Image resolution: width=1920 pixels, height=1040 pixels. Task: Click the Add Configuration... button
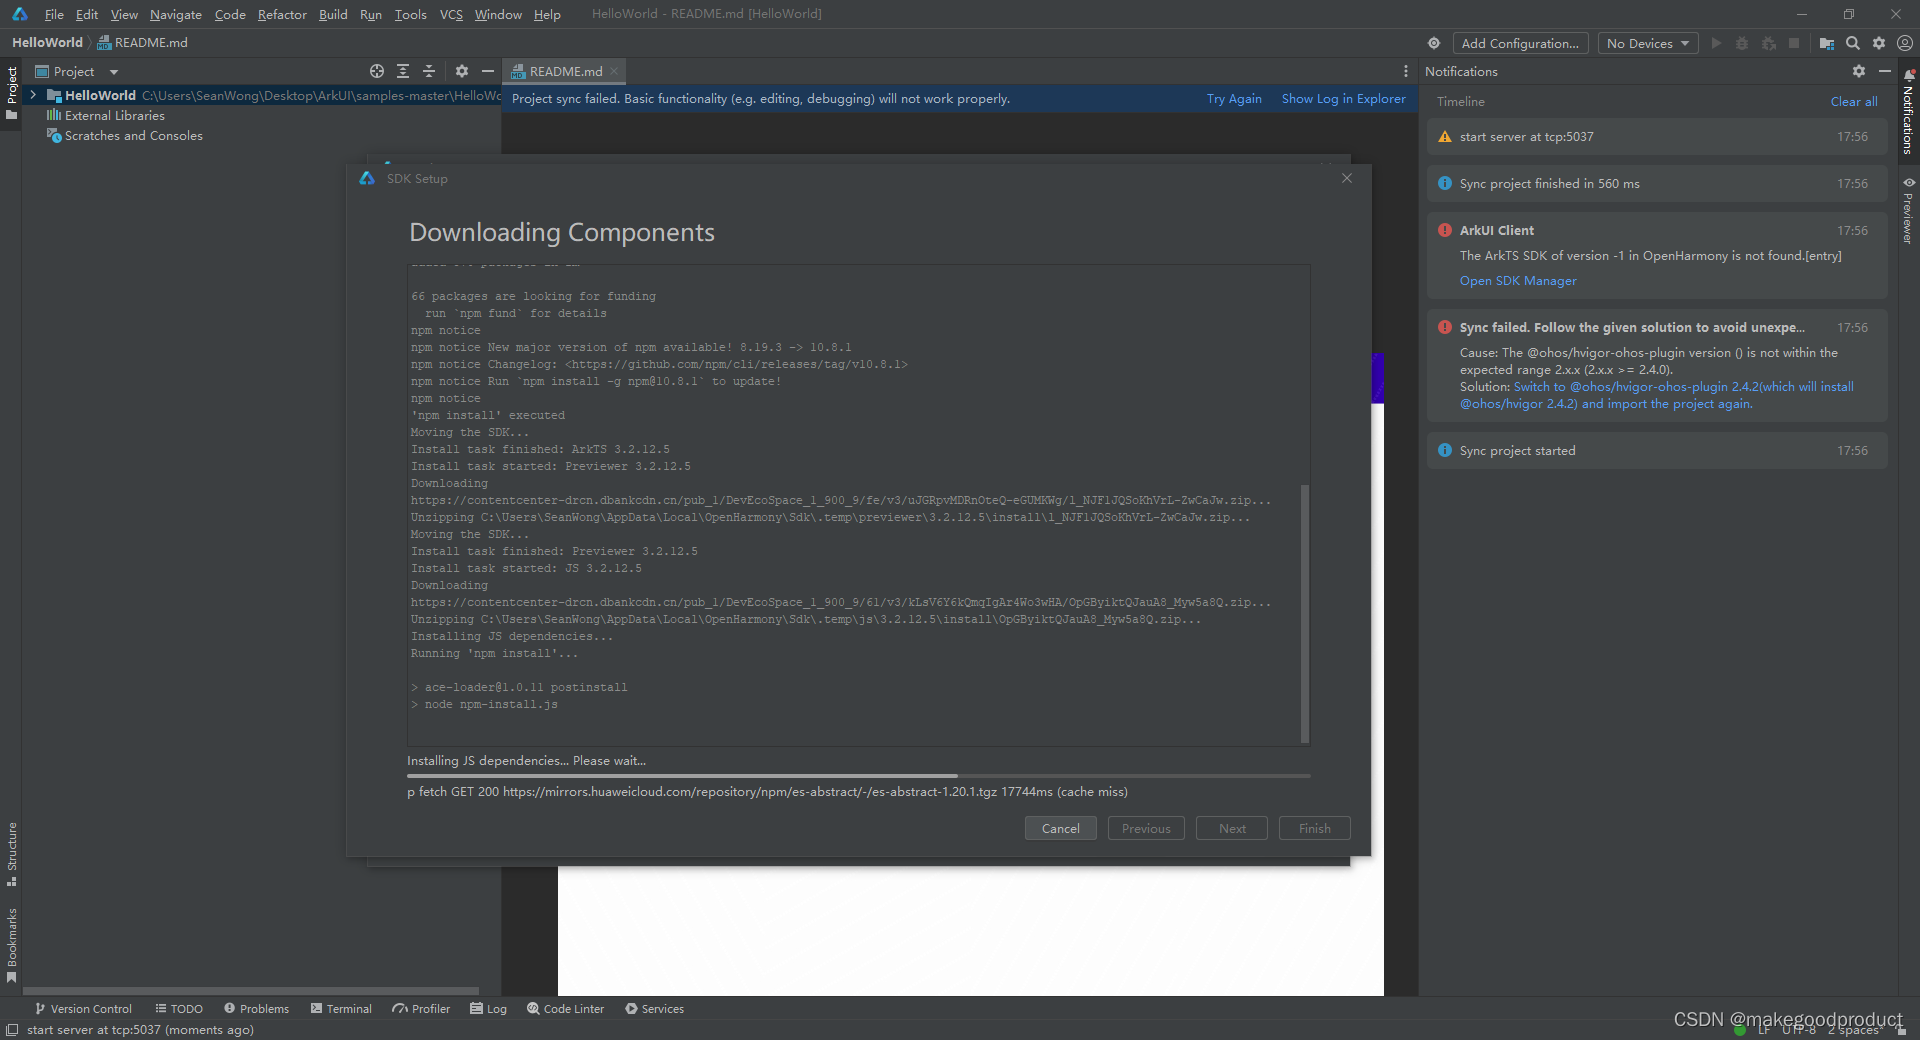(1520, 43)
